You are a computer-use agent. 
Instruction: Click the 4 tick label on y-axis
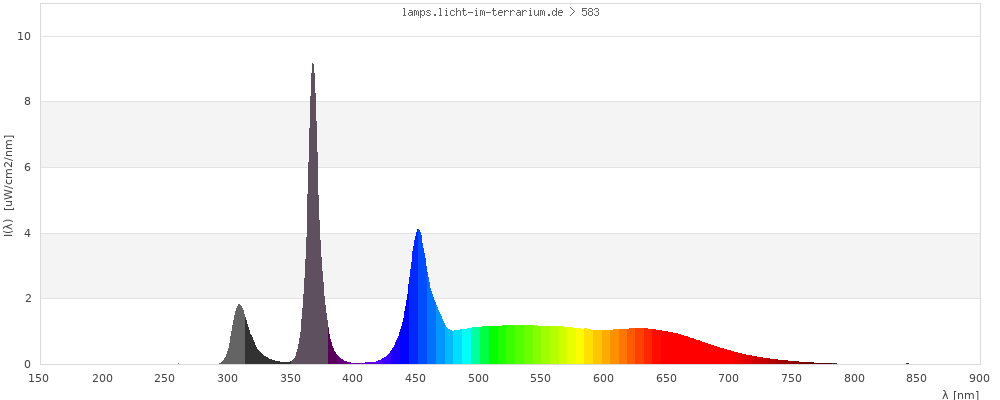(28, 233)
